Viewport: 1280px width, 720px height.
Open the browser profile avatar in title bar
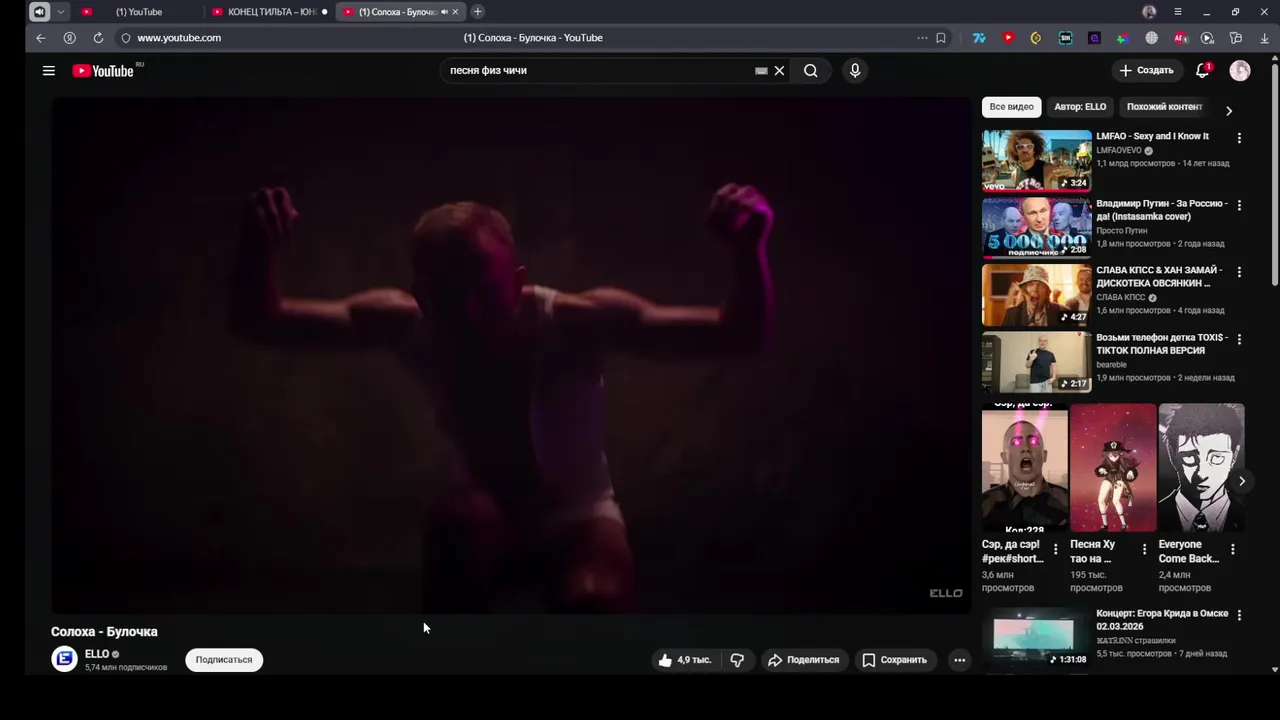(1149, 12)
